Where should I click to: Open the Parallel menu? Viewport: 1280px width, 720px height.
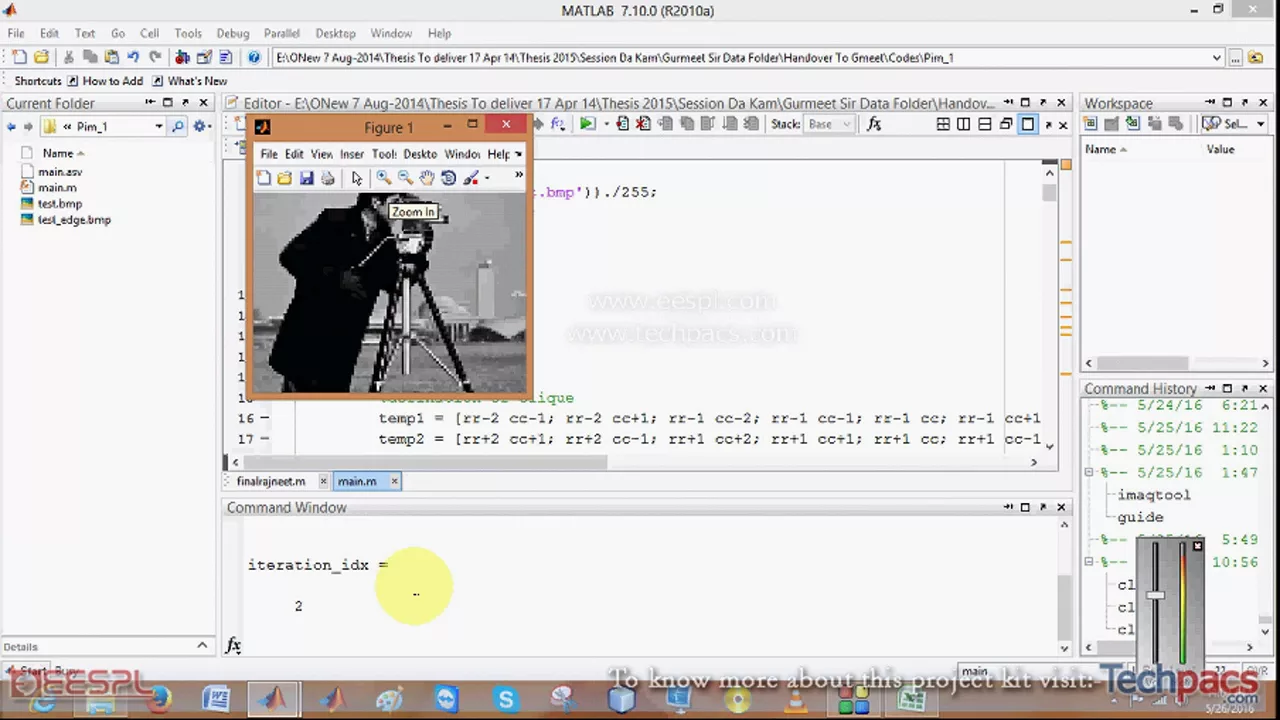pyautogui.click(x=282, y=33)
